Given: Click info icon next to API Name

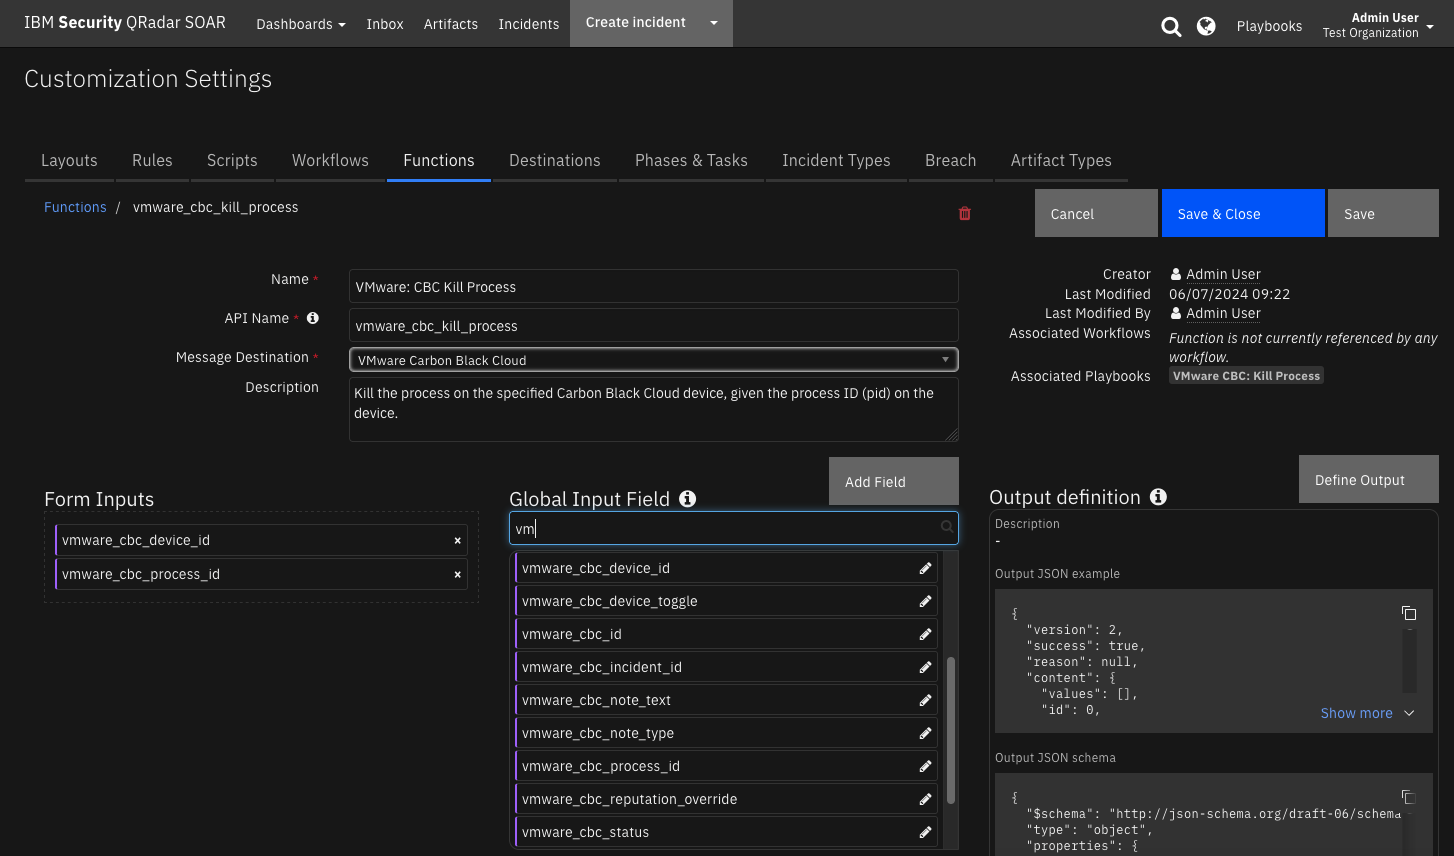Looking at the screenshot, I should point(313,318).
